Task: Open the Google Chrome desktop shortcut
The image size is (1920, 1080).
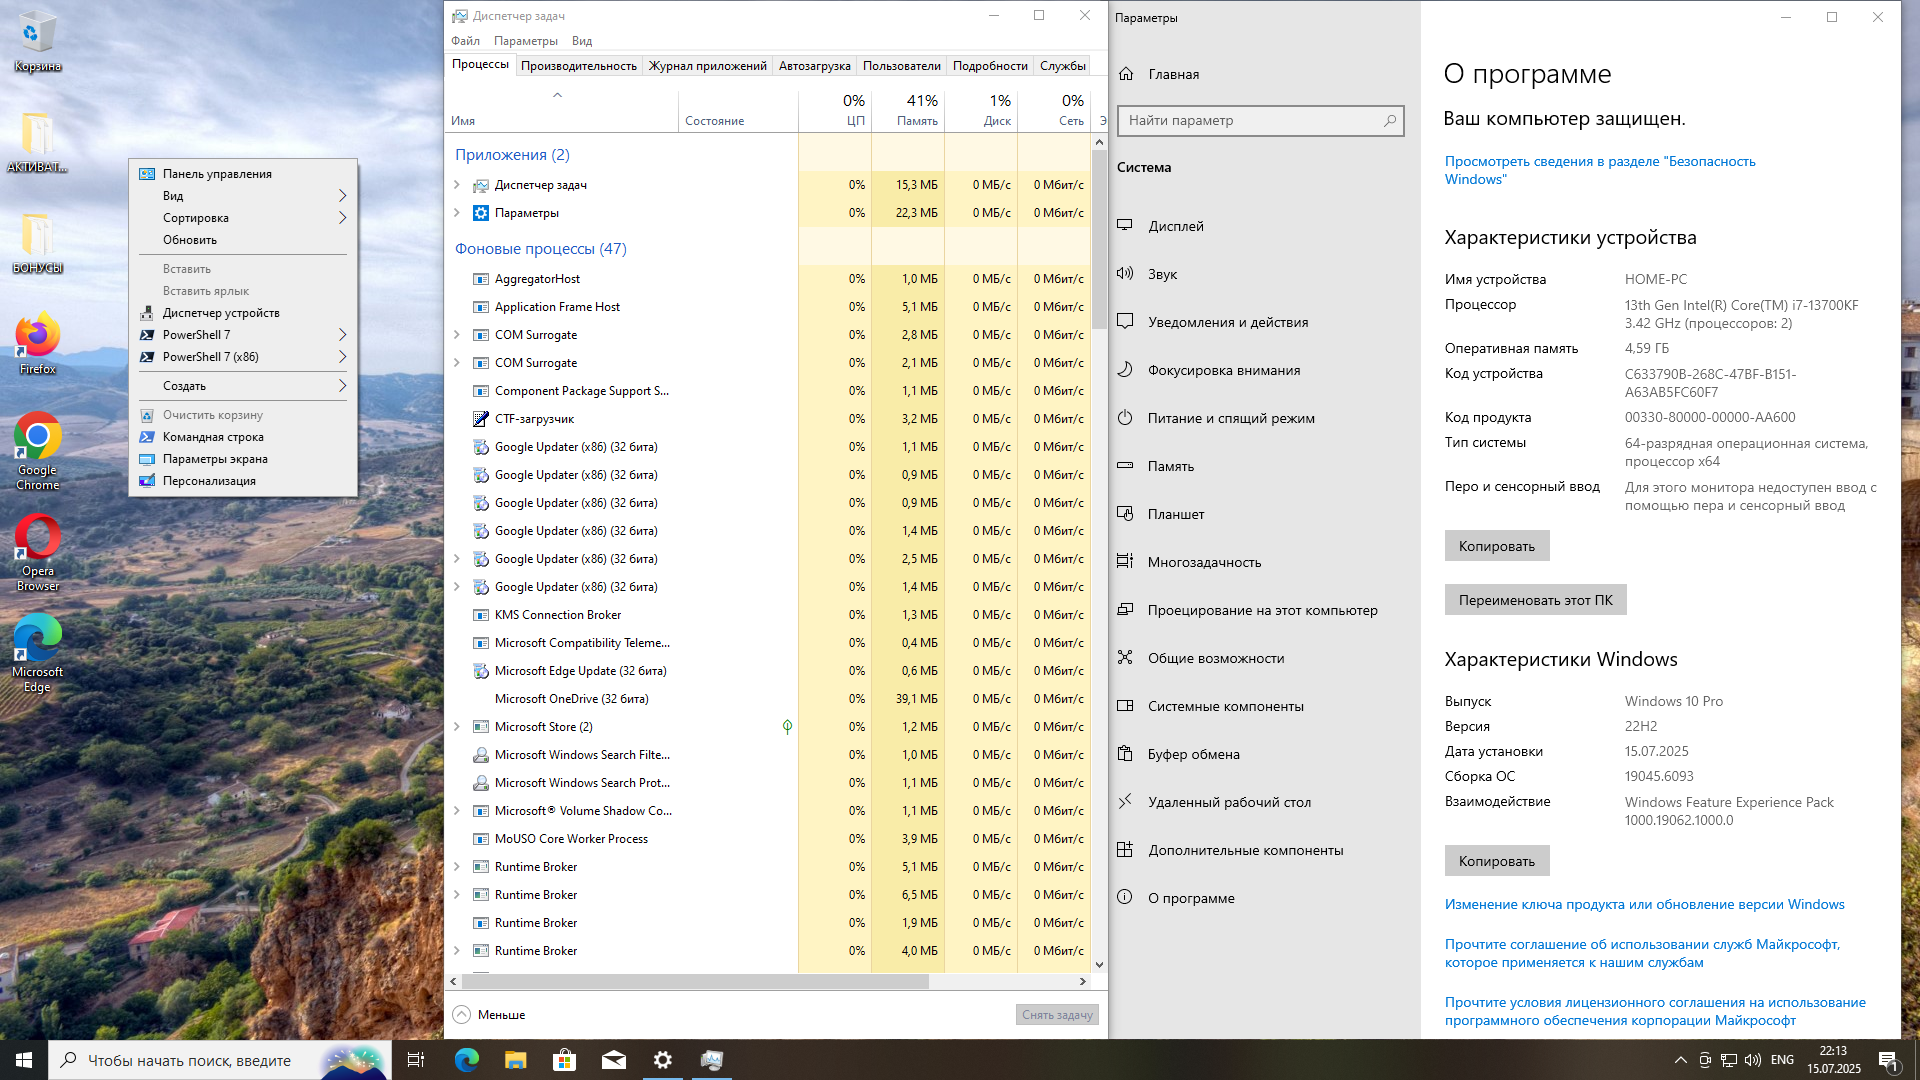Action: [37, 451]
